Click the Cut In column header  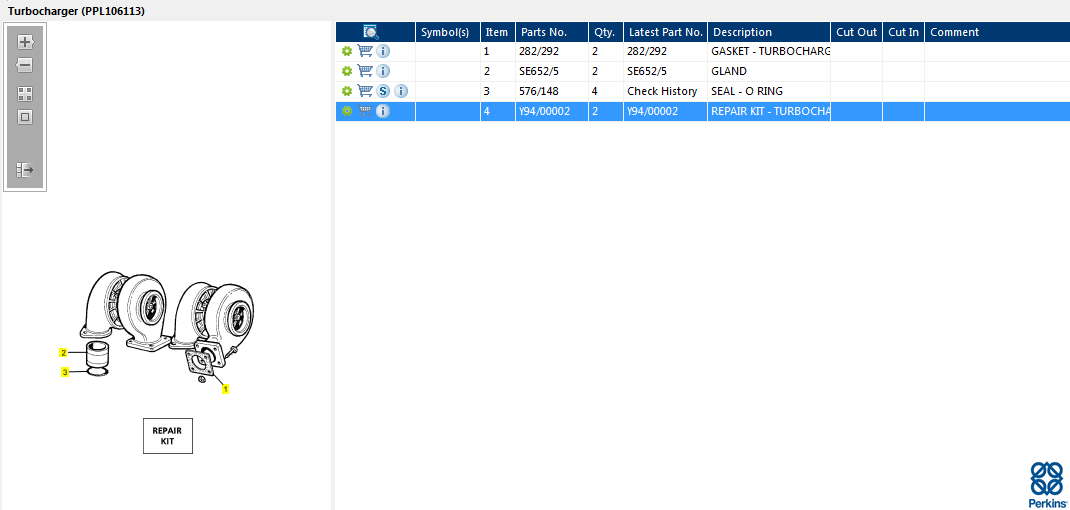[903, 32]
